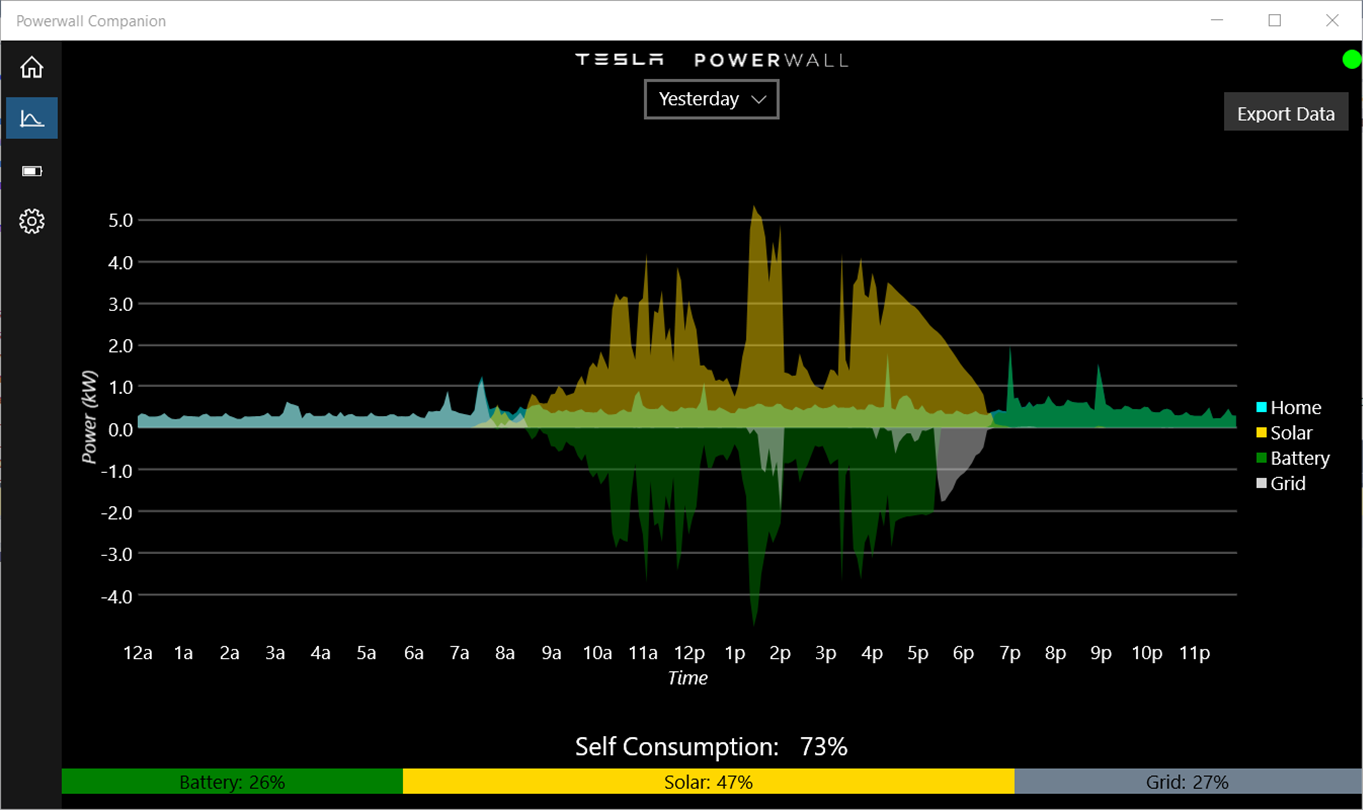Click the 5.0 power axis label

(120, 220)
